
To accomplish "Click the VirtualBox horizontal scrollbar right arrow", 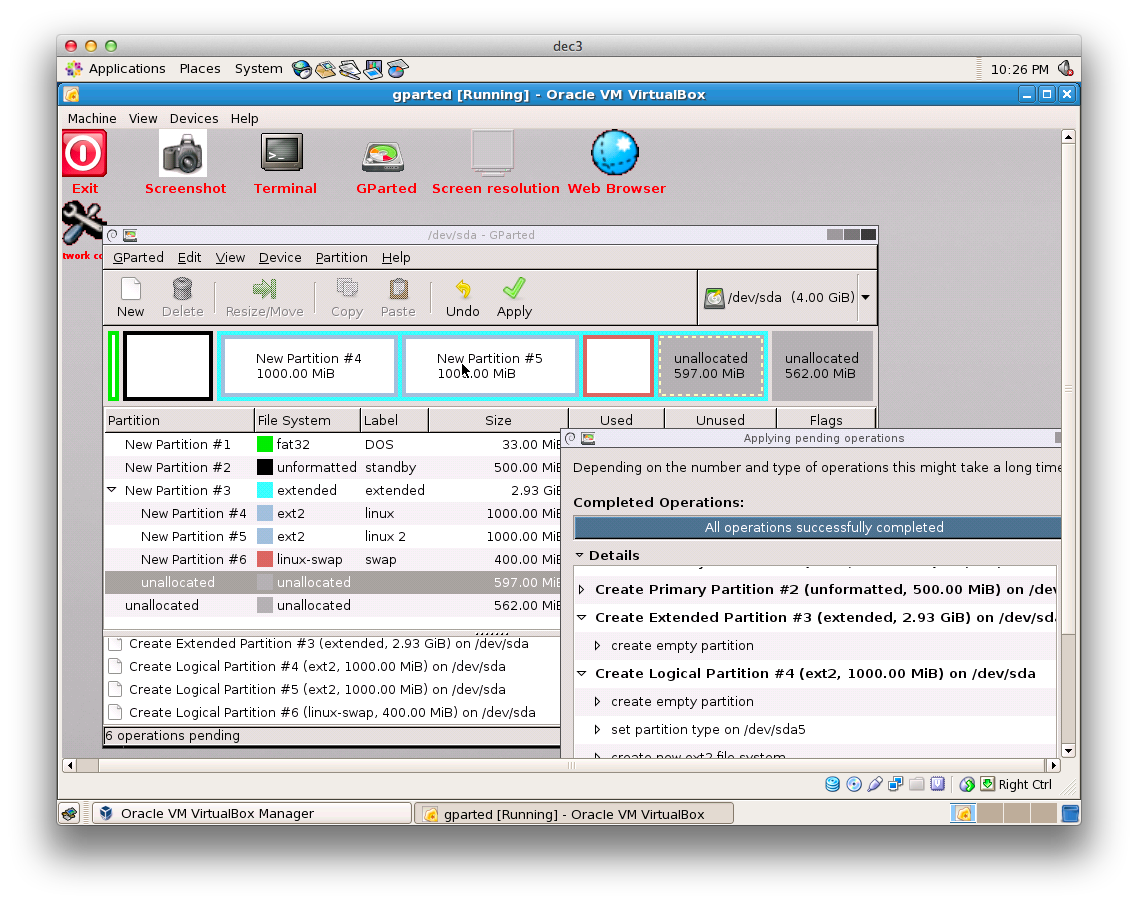I will point(1053,765).
